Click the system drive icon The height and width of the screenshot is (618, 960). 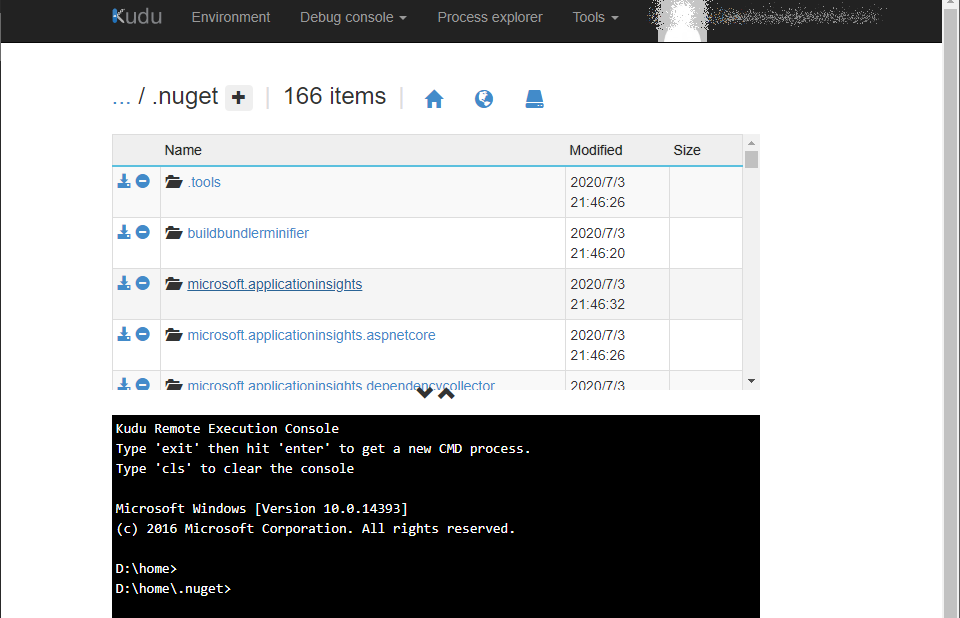534,99
